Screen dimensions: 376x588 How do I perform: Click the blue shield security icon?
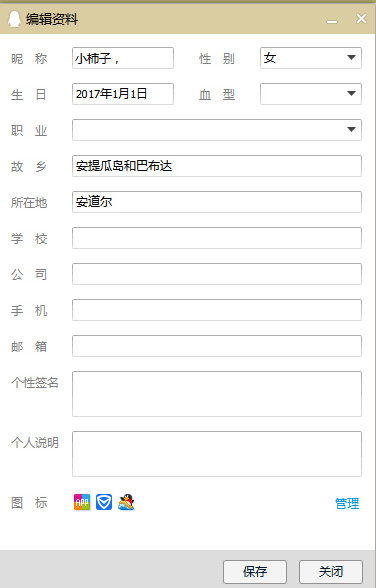coord(104,502)
